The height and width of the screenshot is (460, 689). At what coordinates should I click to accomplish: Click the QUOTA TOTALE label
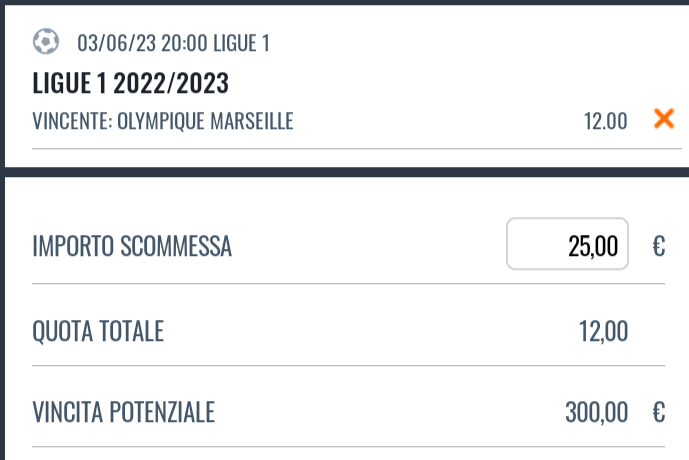[x=98, y=331]
